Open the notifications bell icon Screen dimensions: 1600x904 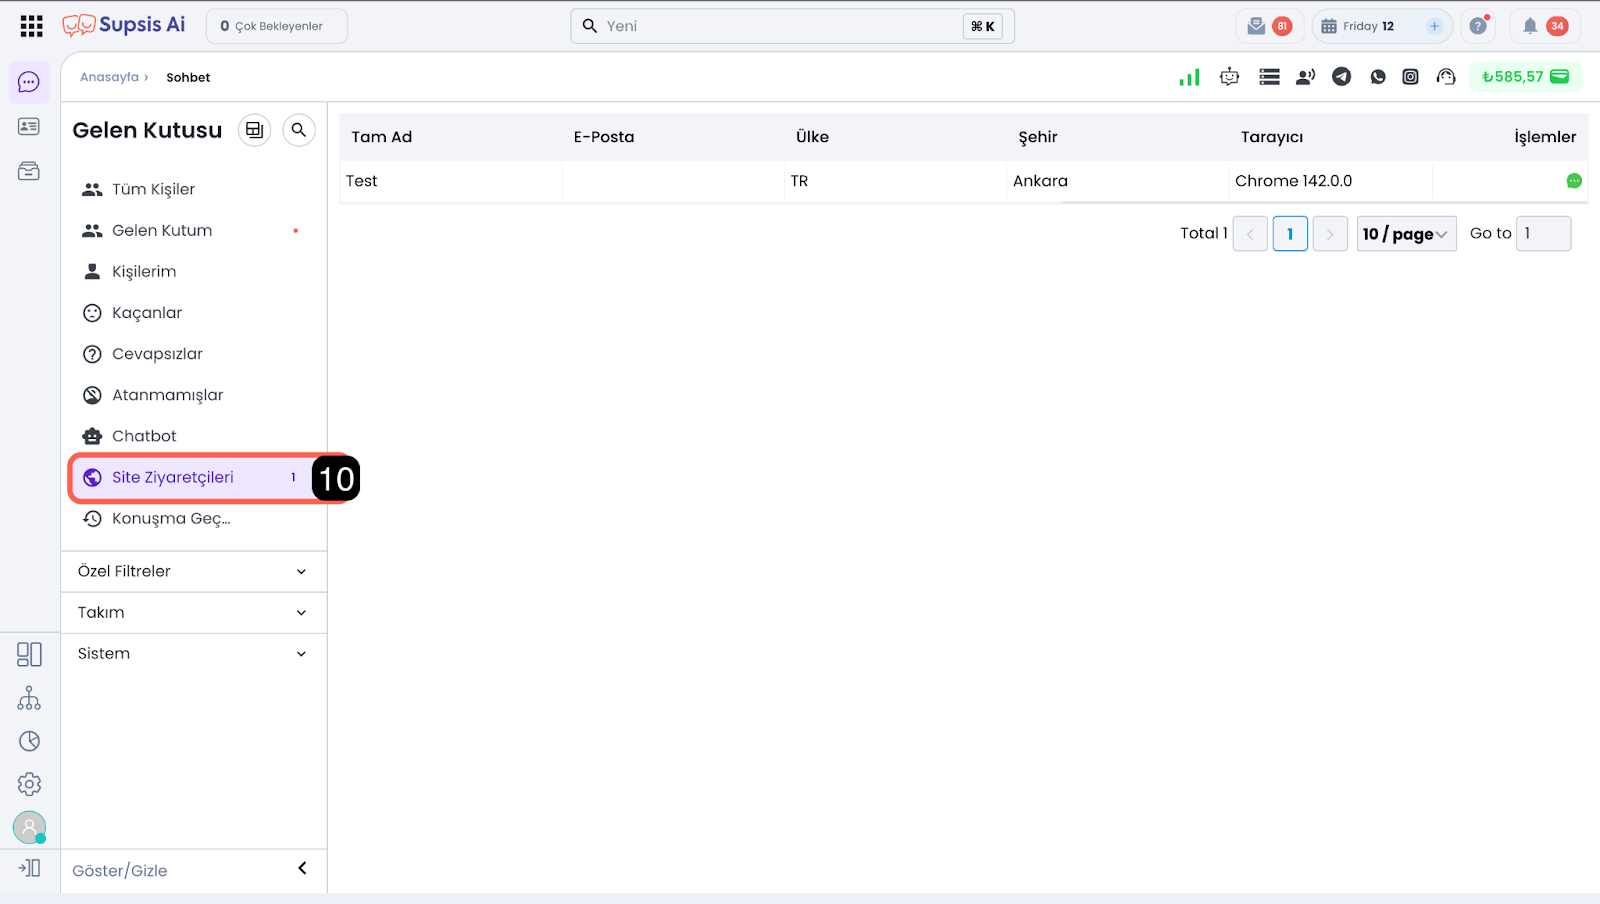tap(1530, 26)
